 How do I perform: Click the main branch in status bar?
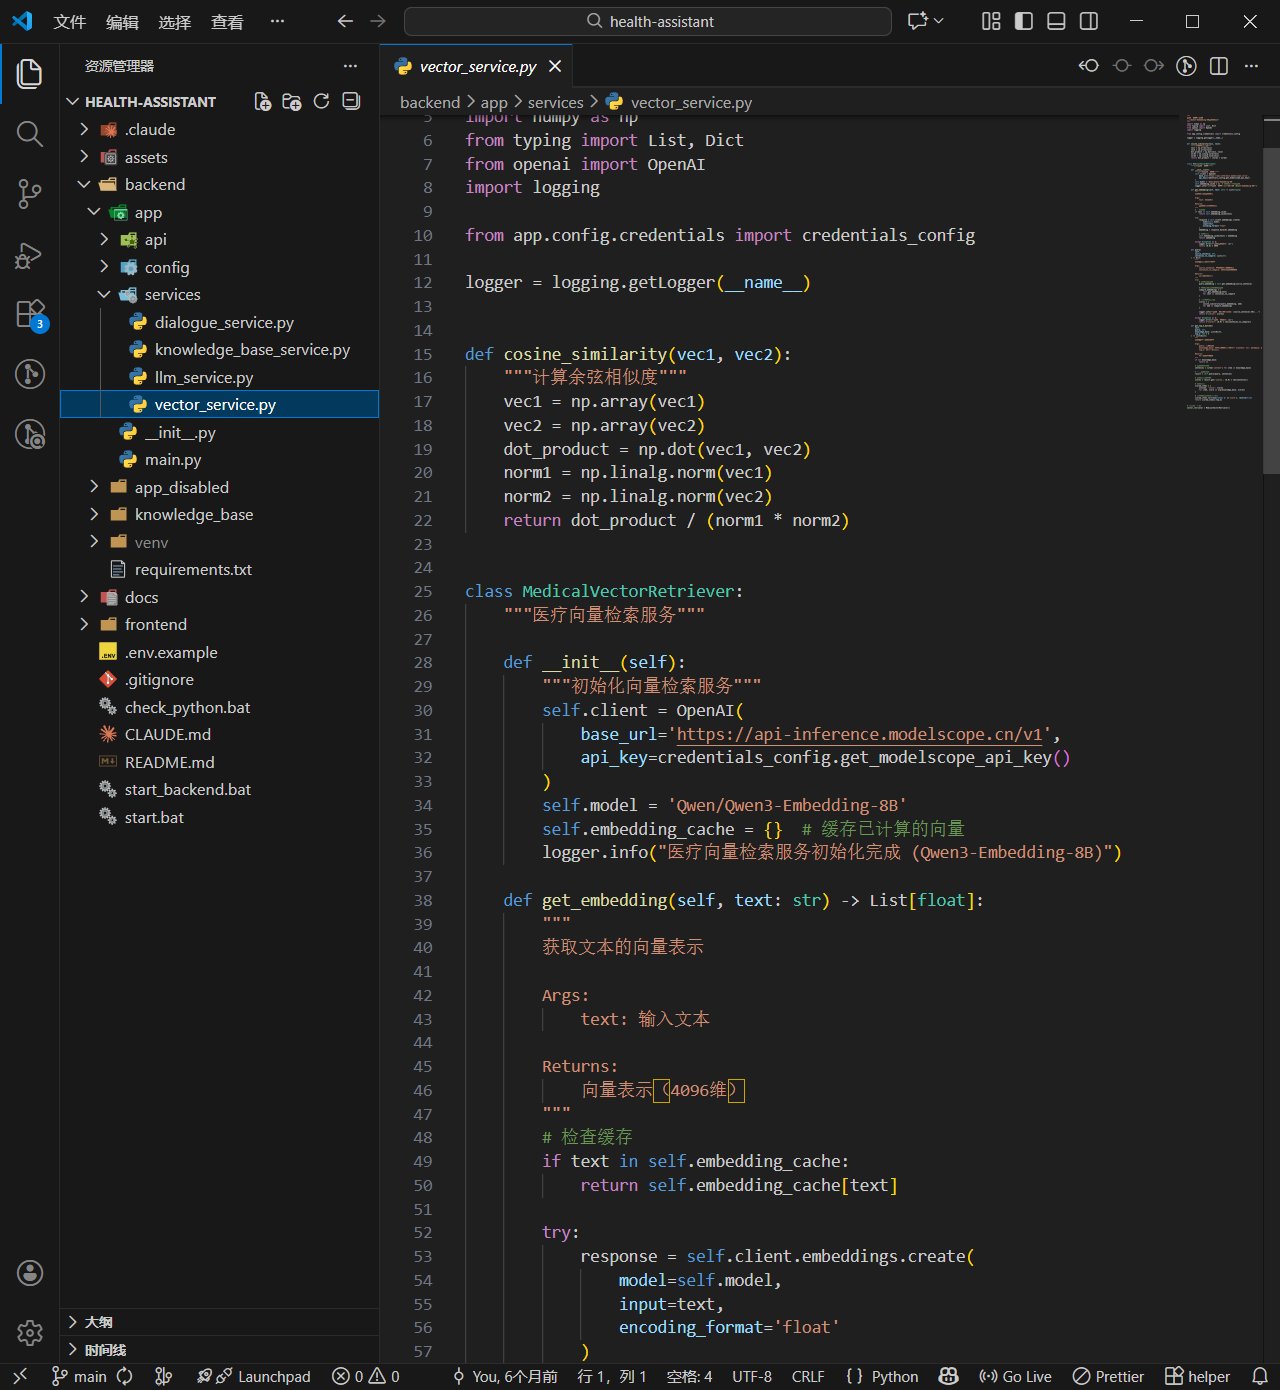79,1376
